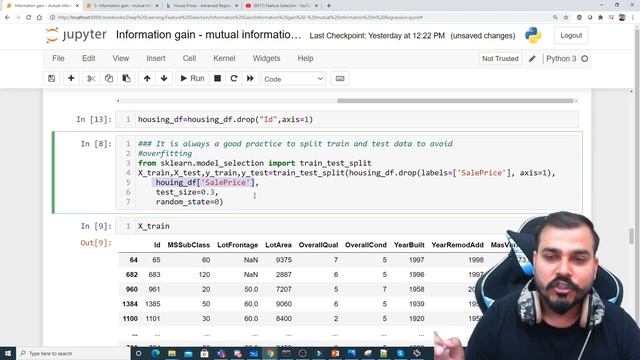Copy selected cells icon
Screen dimensions: 640x360
tap(109, 78)
